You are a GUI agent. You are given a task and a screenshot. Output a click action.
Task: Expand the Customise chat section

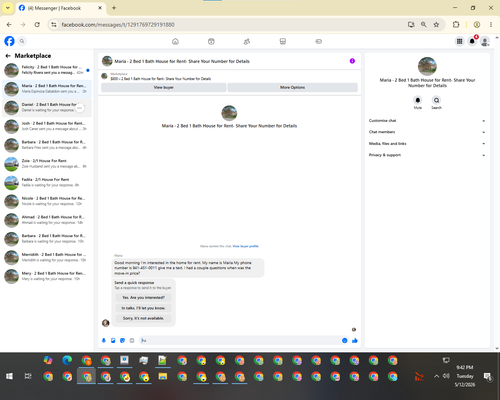click(x=427, y=121)
